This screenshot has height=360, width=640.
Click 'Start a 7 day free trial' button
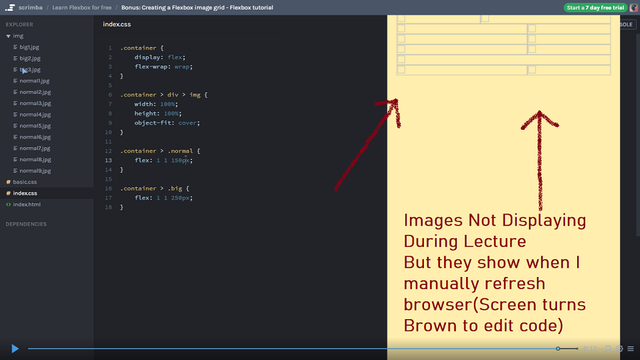pos(595,7)
